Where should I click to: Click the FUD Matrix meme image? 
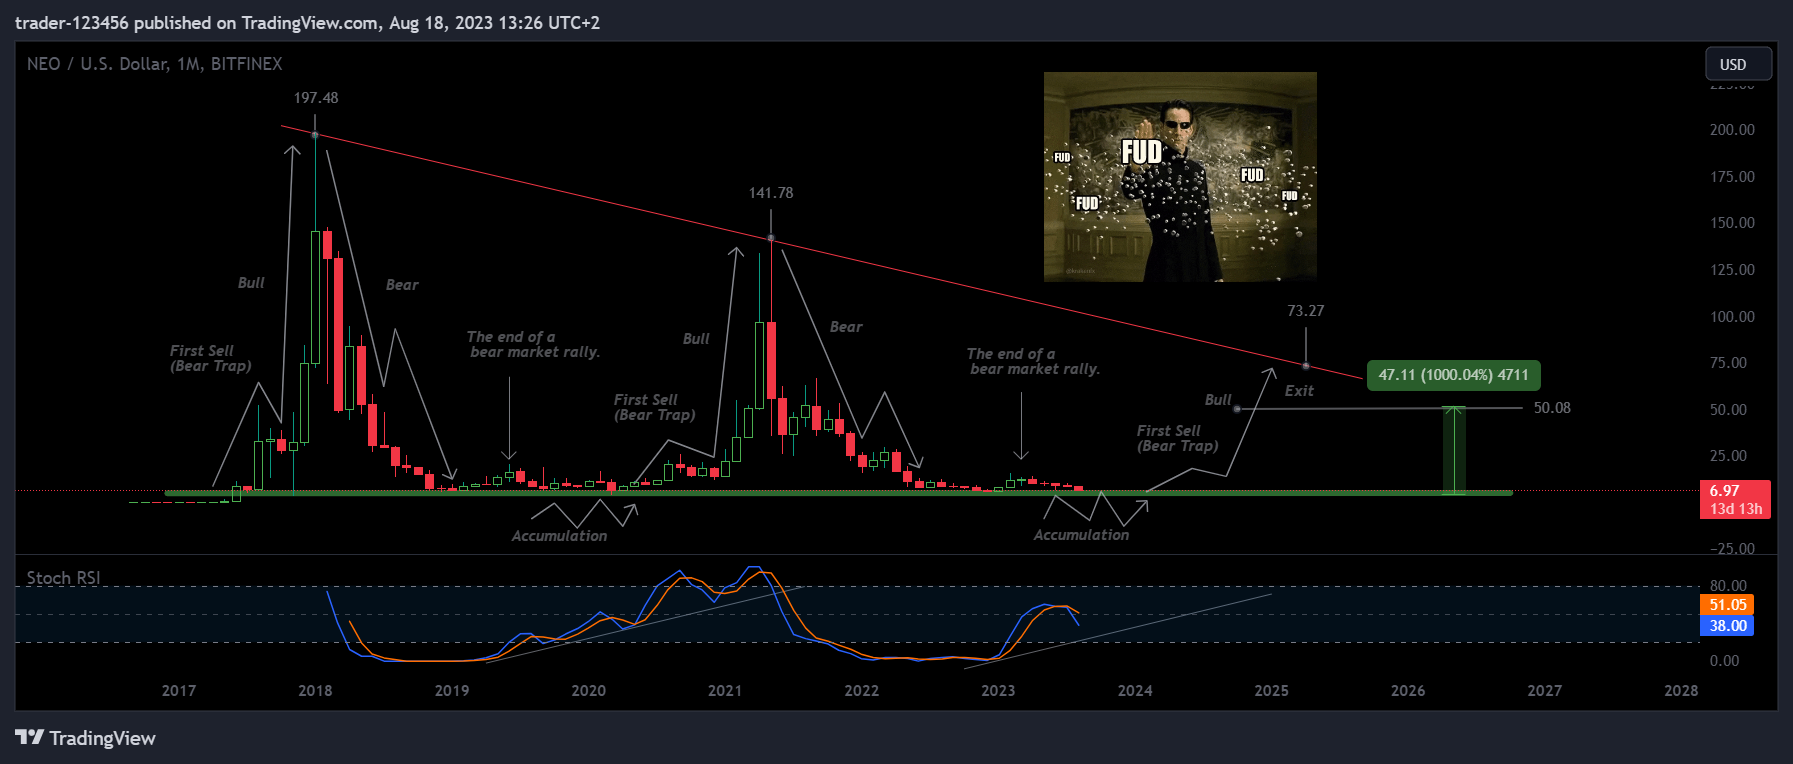coord(1180,177)
